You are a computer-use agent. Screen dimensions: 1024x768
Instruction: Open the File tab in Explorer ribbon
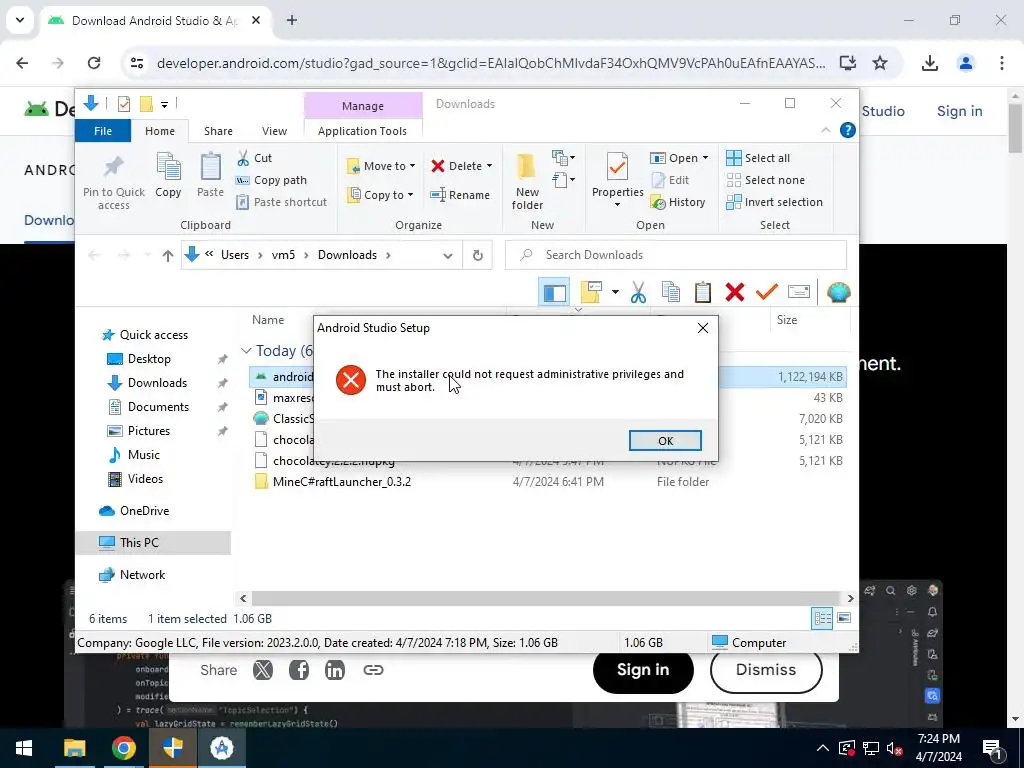(103, 131)
